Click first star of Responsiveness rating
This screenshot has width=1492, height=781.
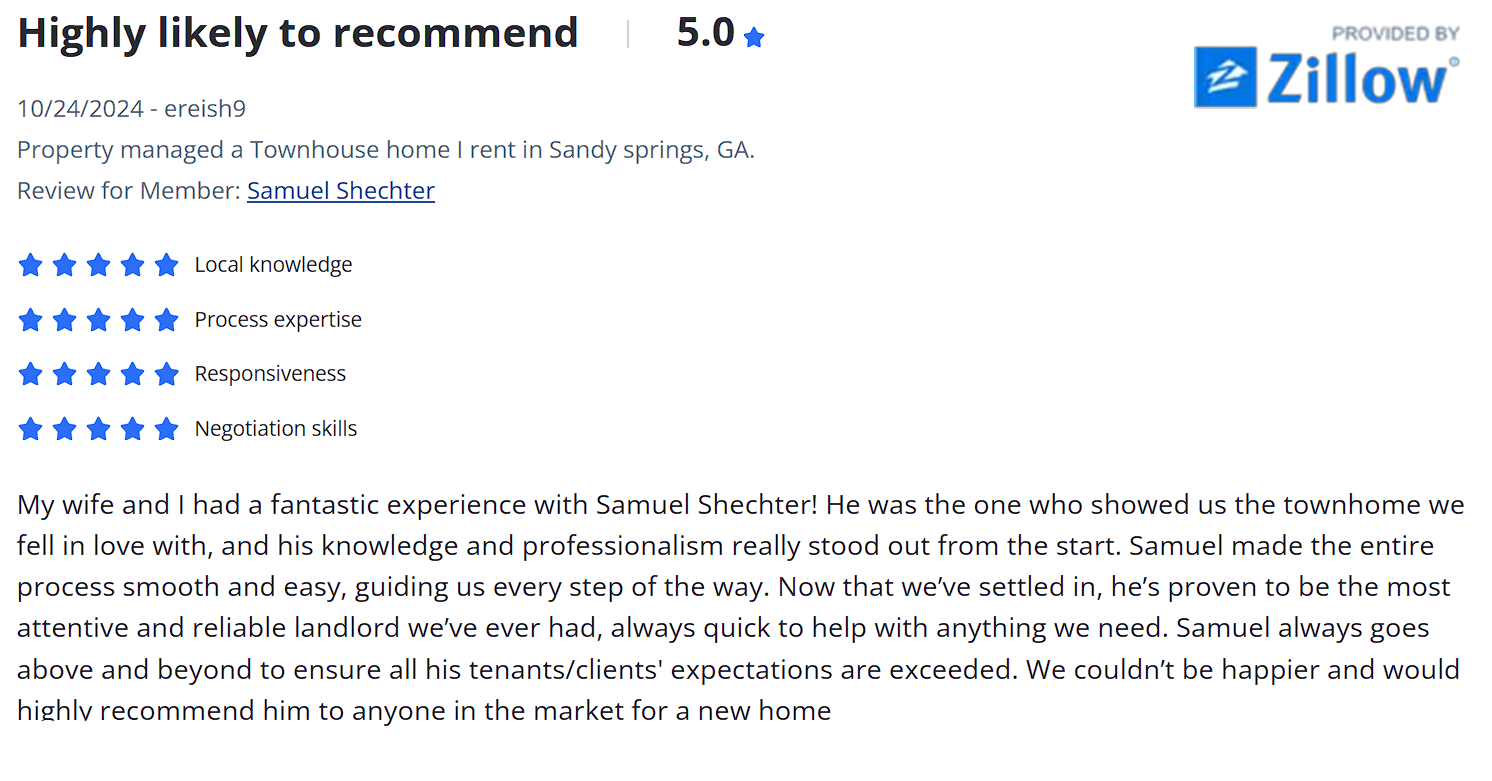(x=30, y=374)
